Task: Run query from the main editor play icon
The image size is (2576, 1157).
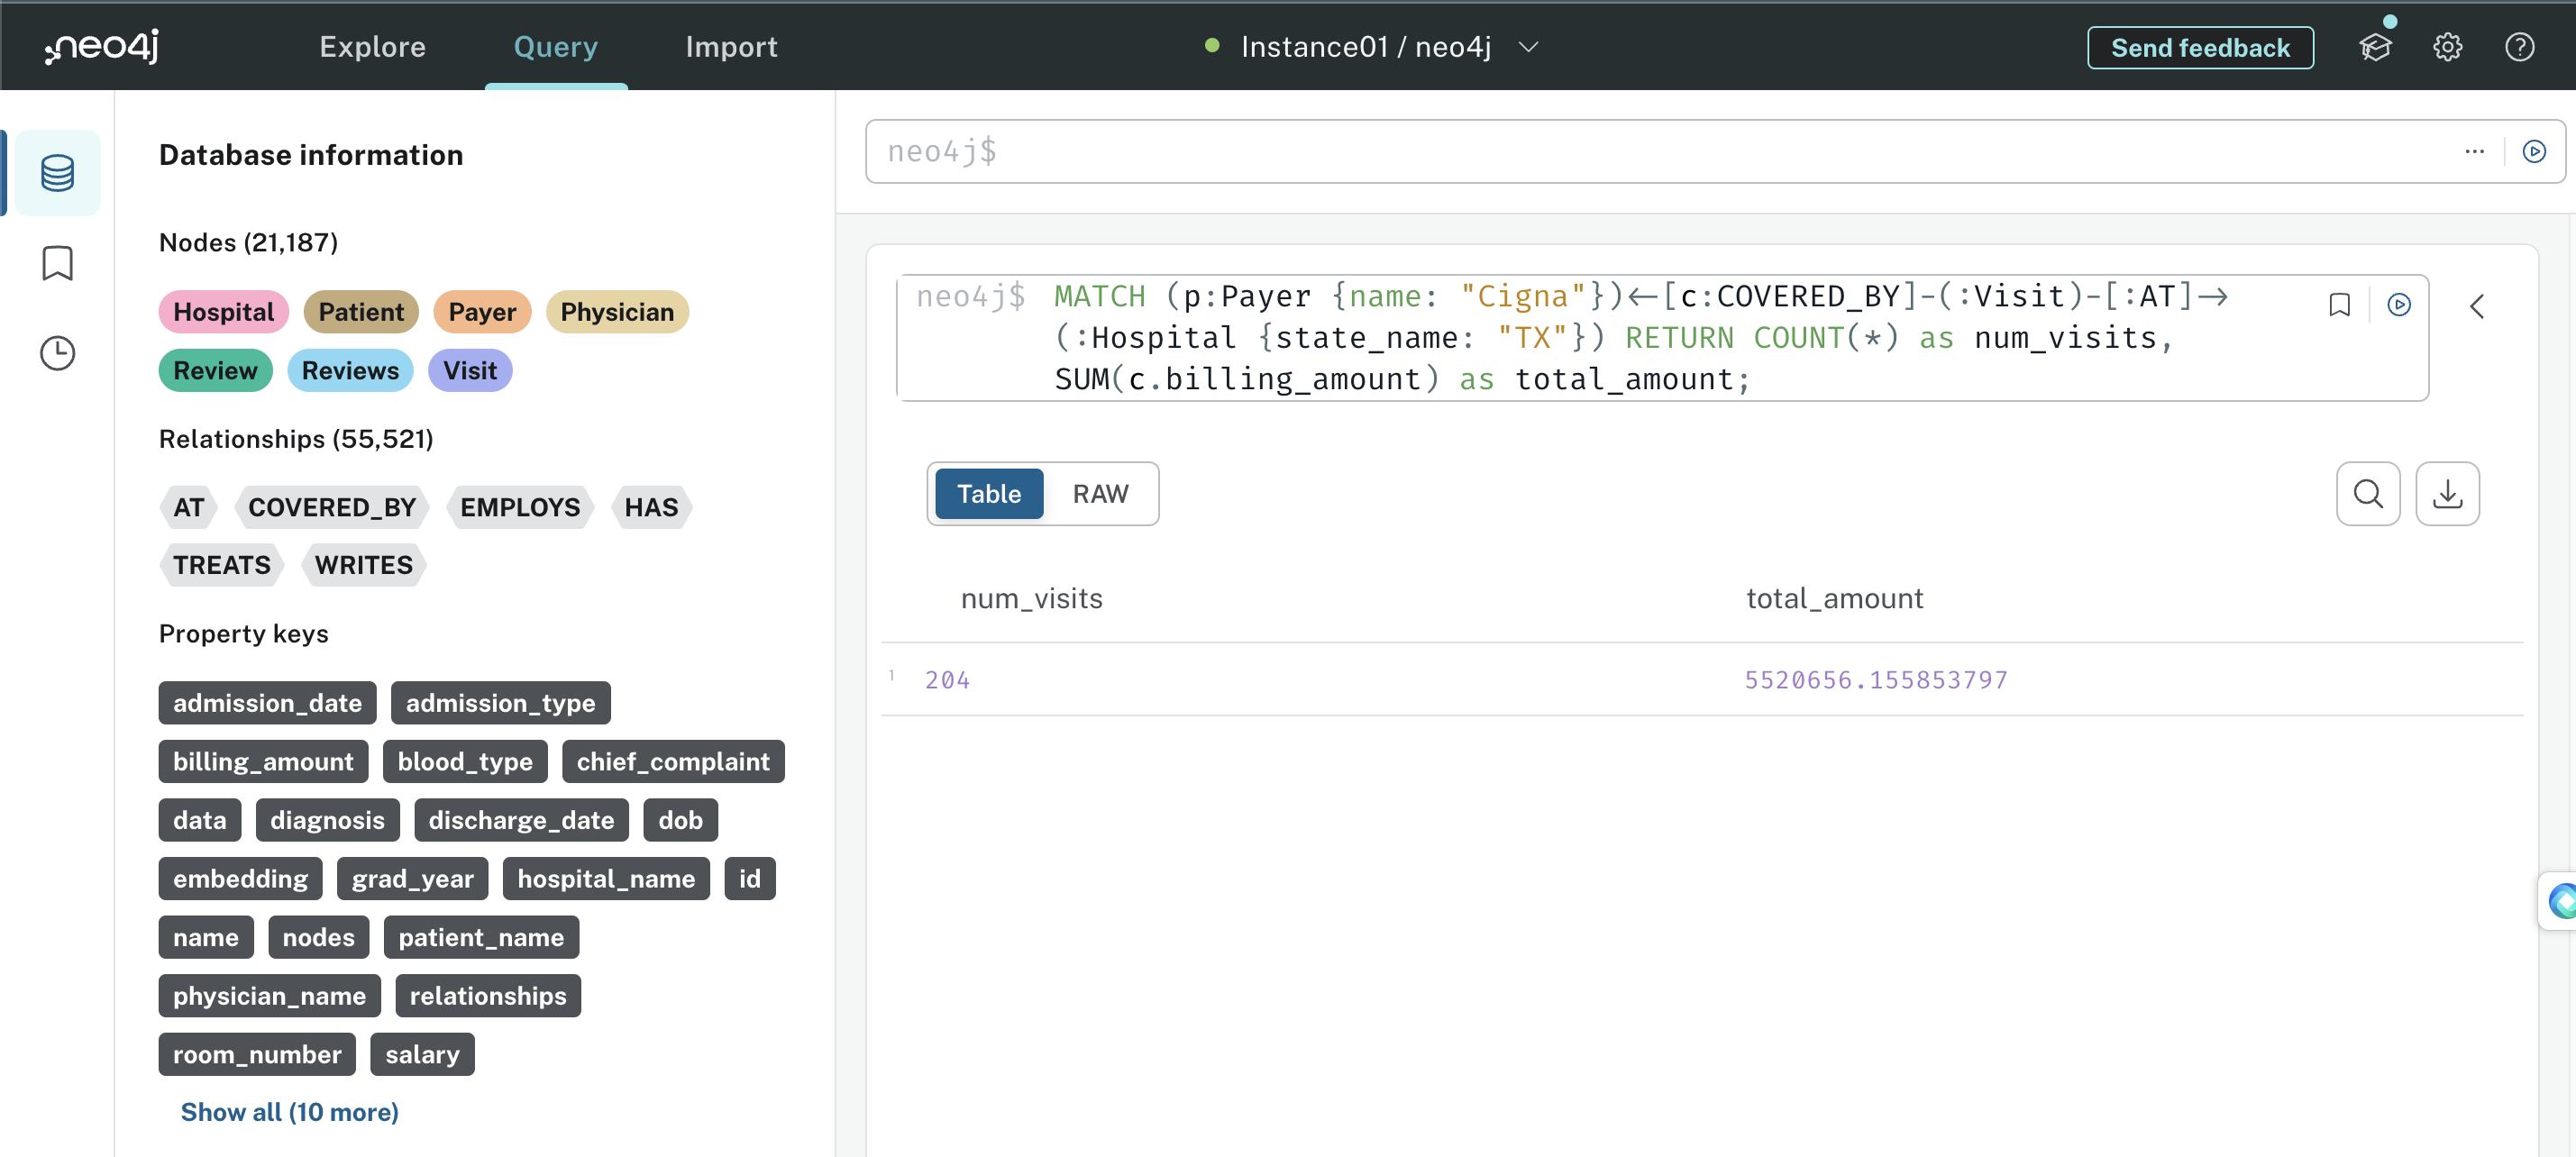Action: pos(2533,151)
